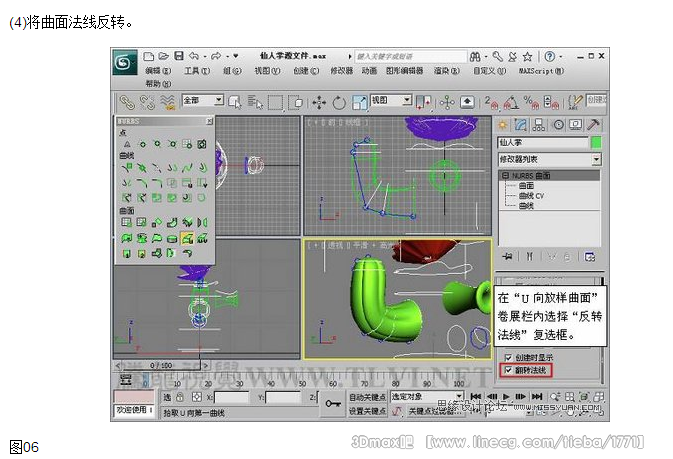Viewport: 673px width, 459px height.
Task: Click the Select and Scale tool
Action: (x=359, y=103)
